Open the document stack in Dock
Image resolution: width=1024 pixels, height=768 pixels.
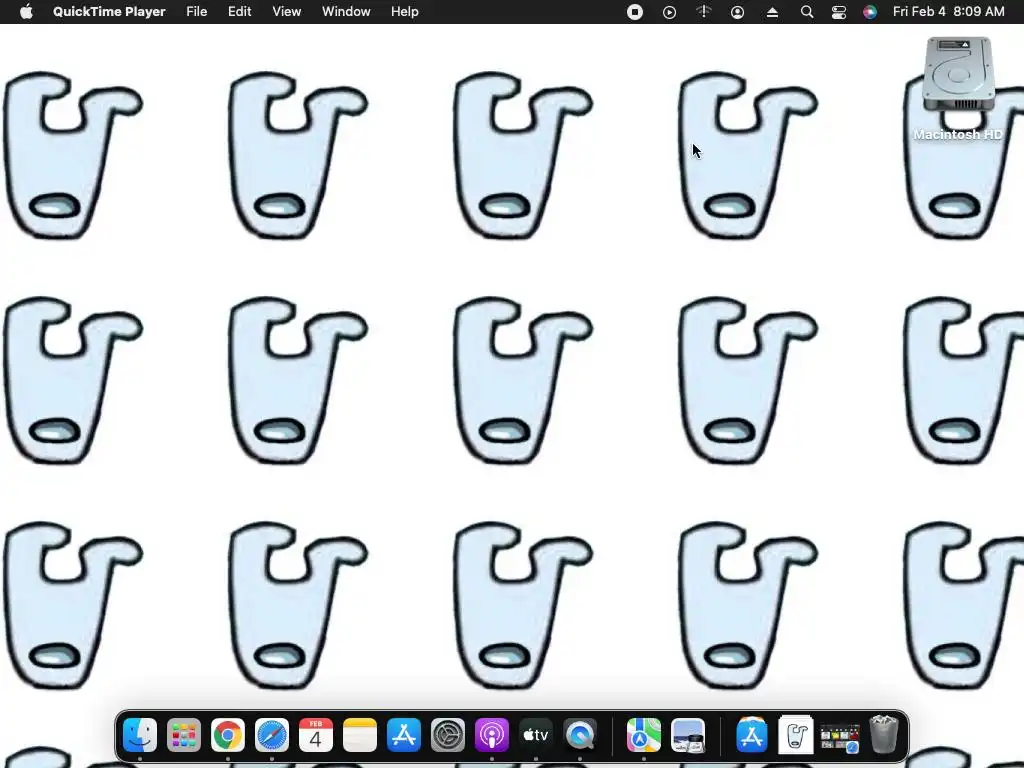click(x=796, y=735)
